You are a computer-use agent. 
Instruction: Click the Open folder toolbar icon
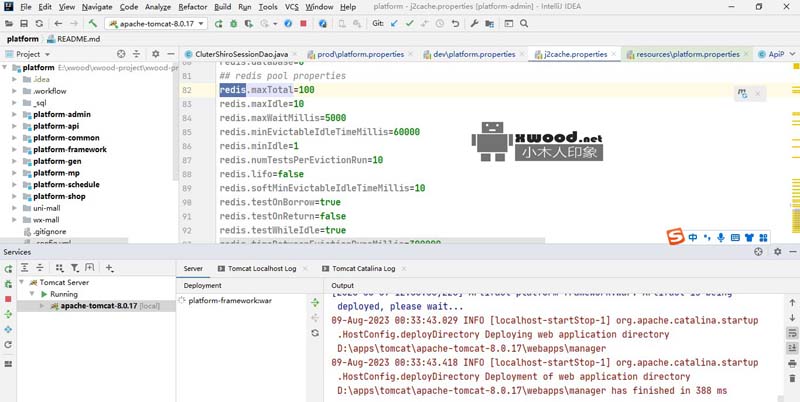[9, 23]
